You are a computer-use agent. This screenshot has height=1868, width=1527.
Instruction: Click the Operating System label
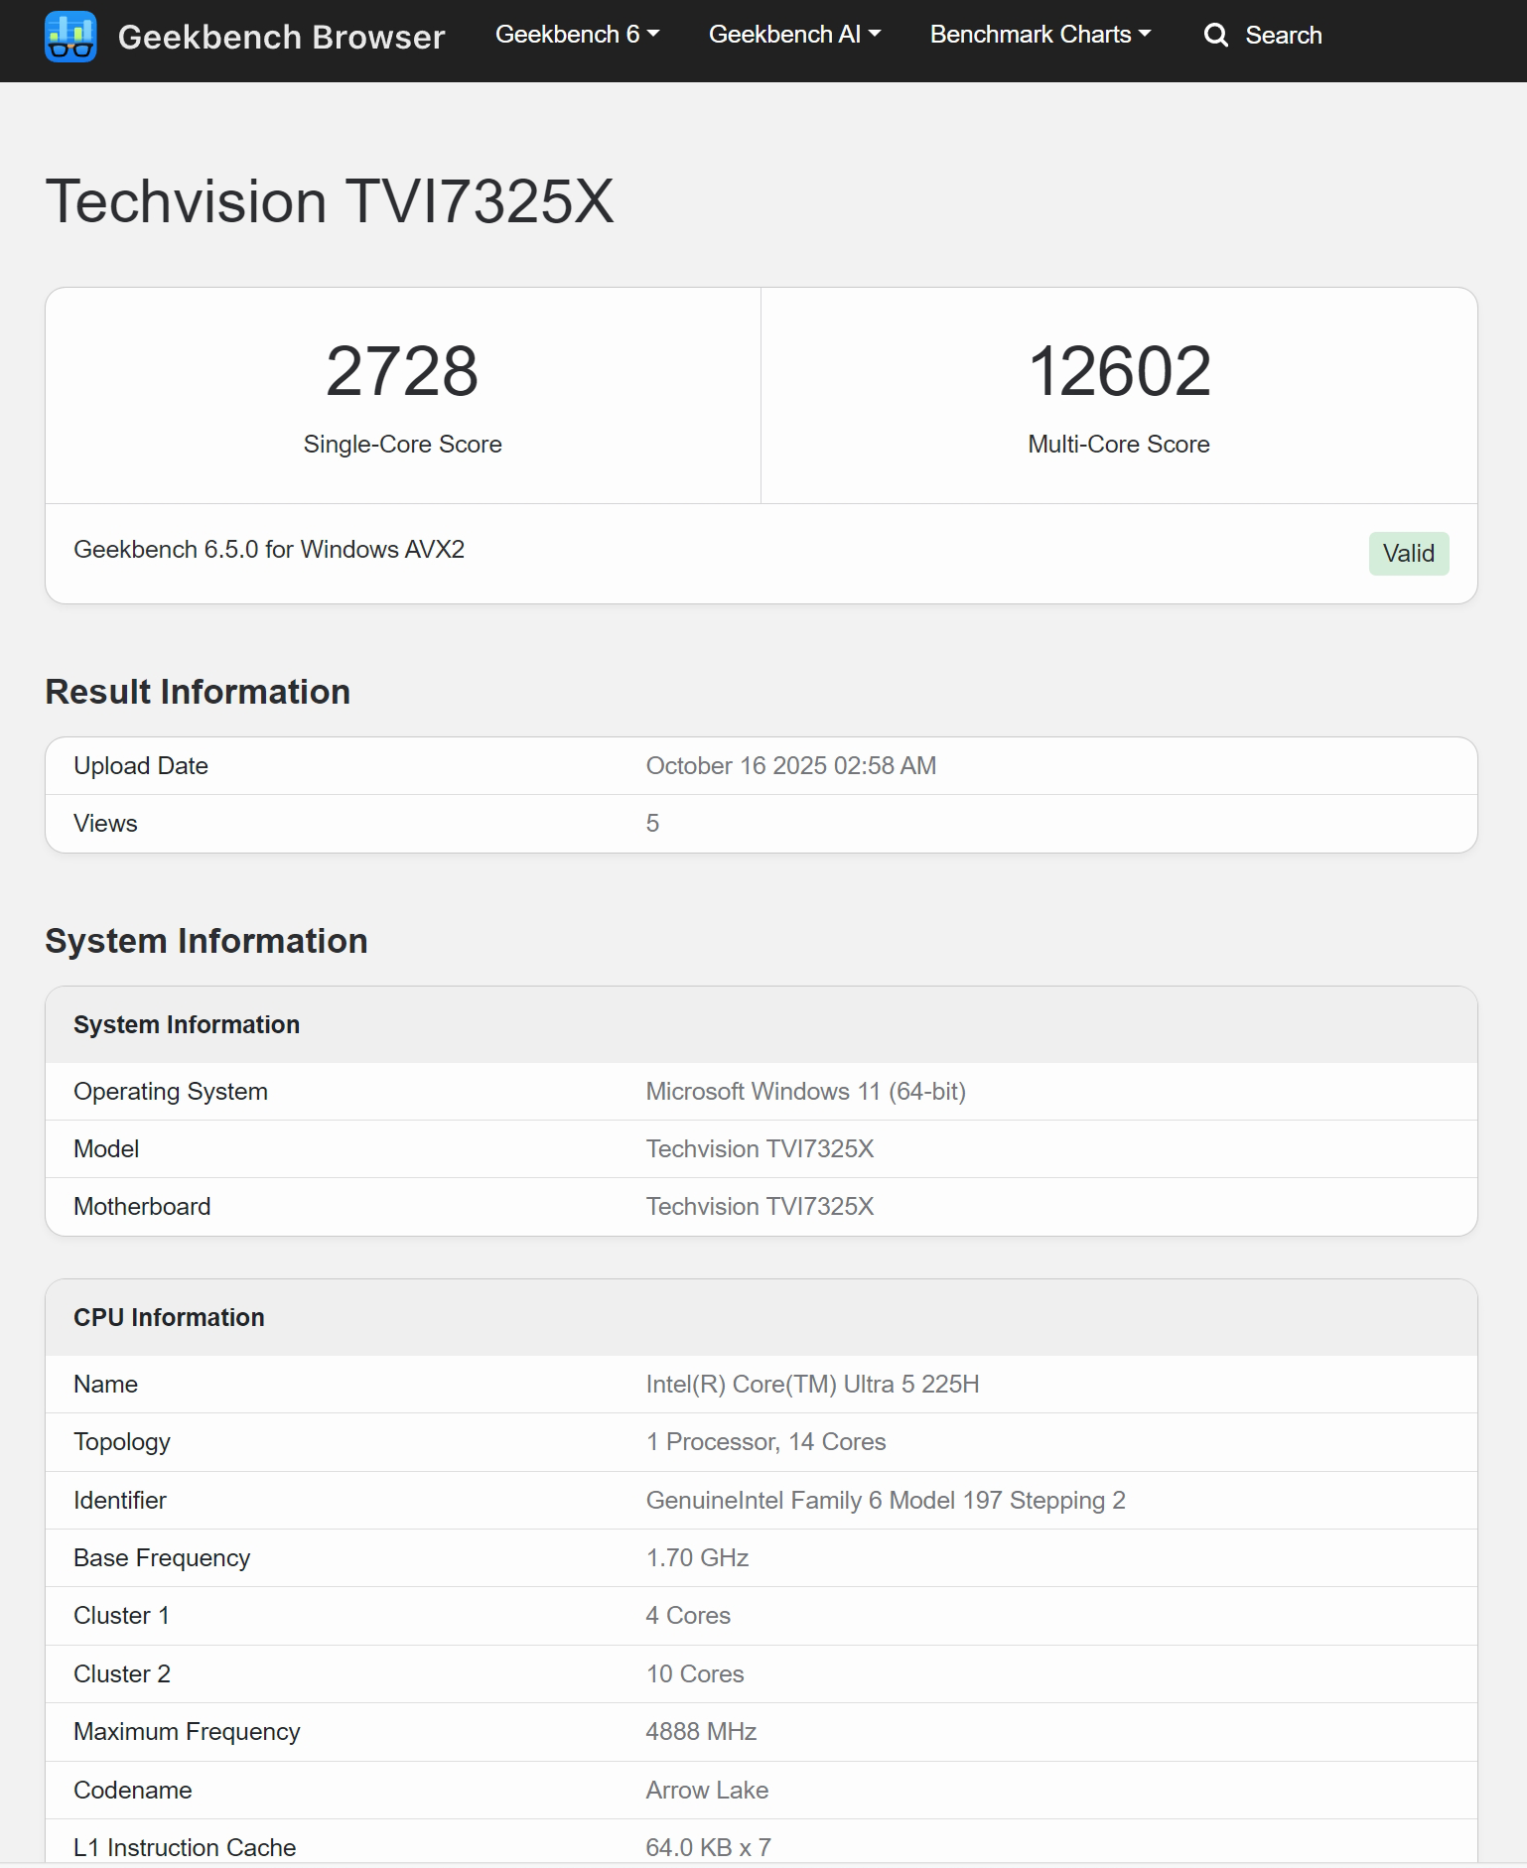coord(171,1091)
